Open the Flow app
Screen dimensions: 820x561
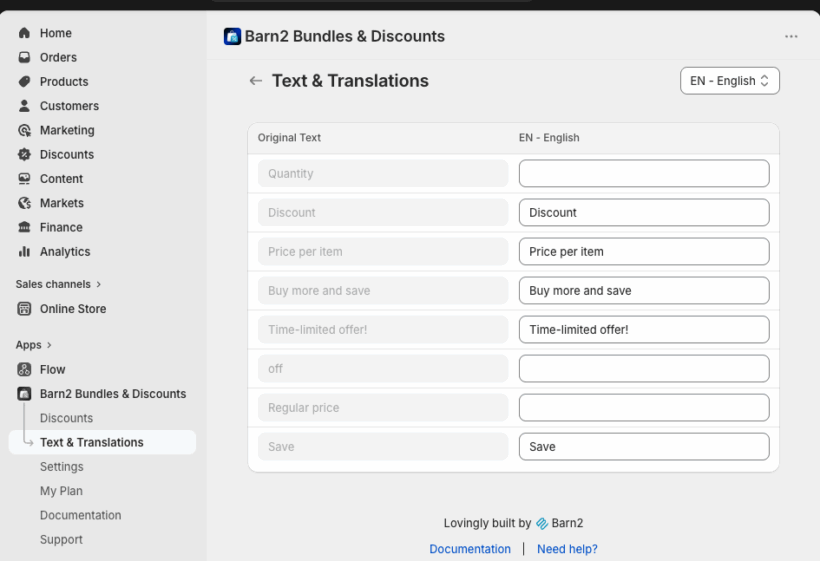(52, 370)
